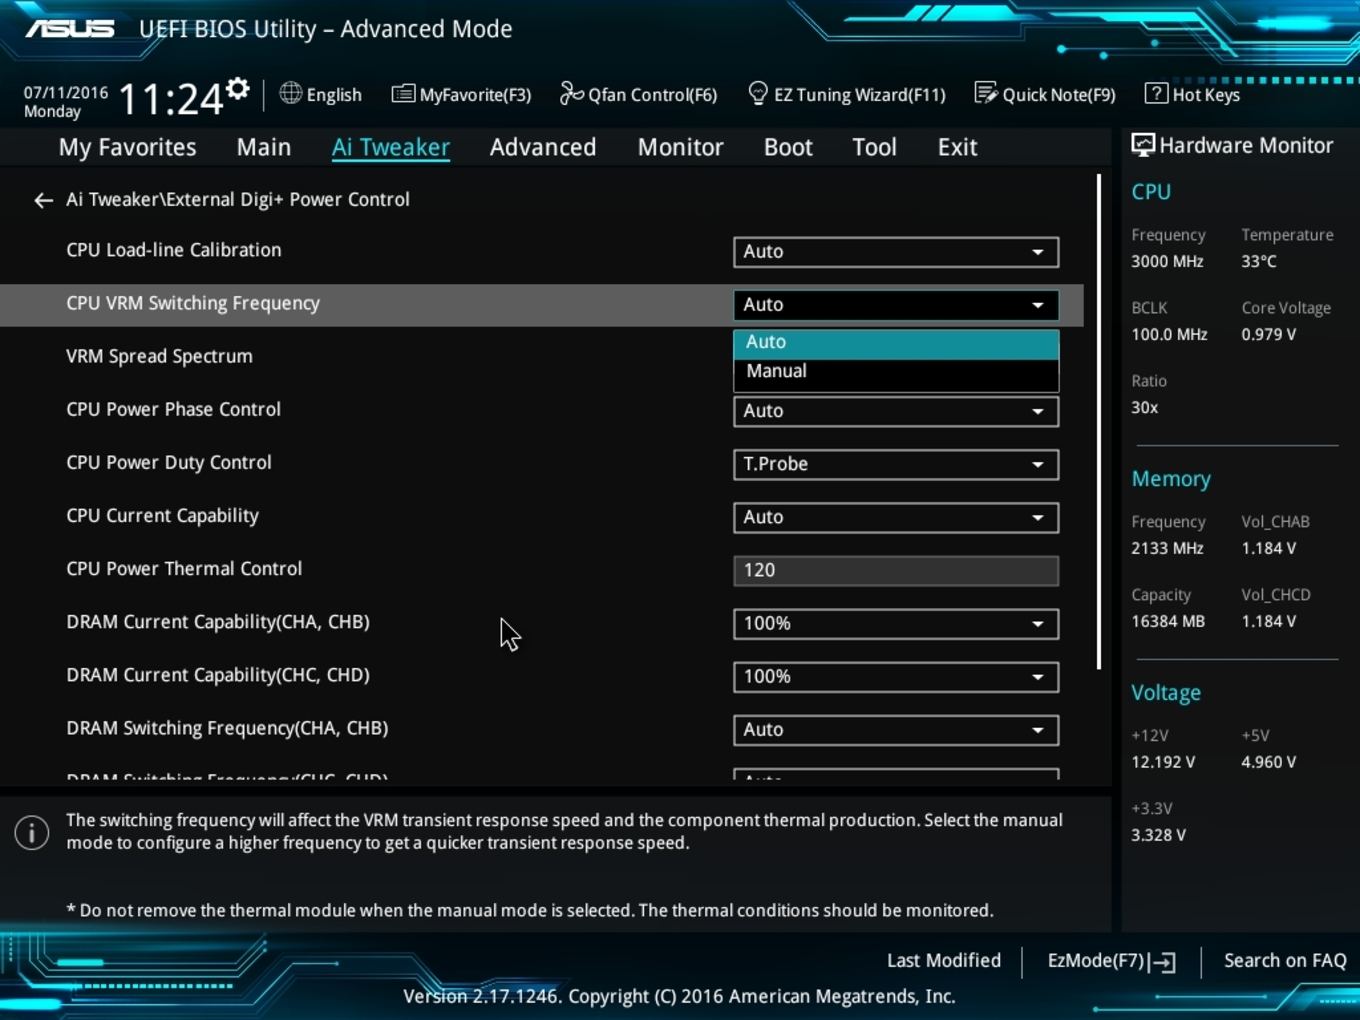Open CPU Power Duty Control T.Probe dropdown

[x=896, y=464]
